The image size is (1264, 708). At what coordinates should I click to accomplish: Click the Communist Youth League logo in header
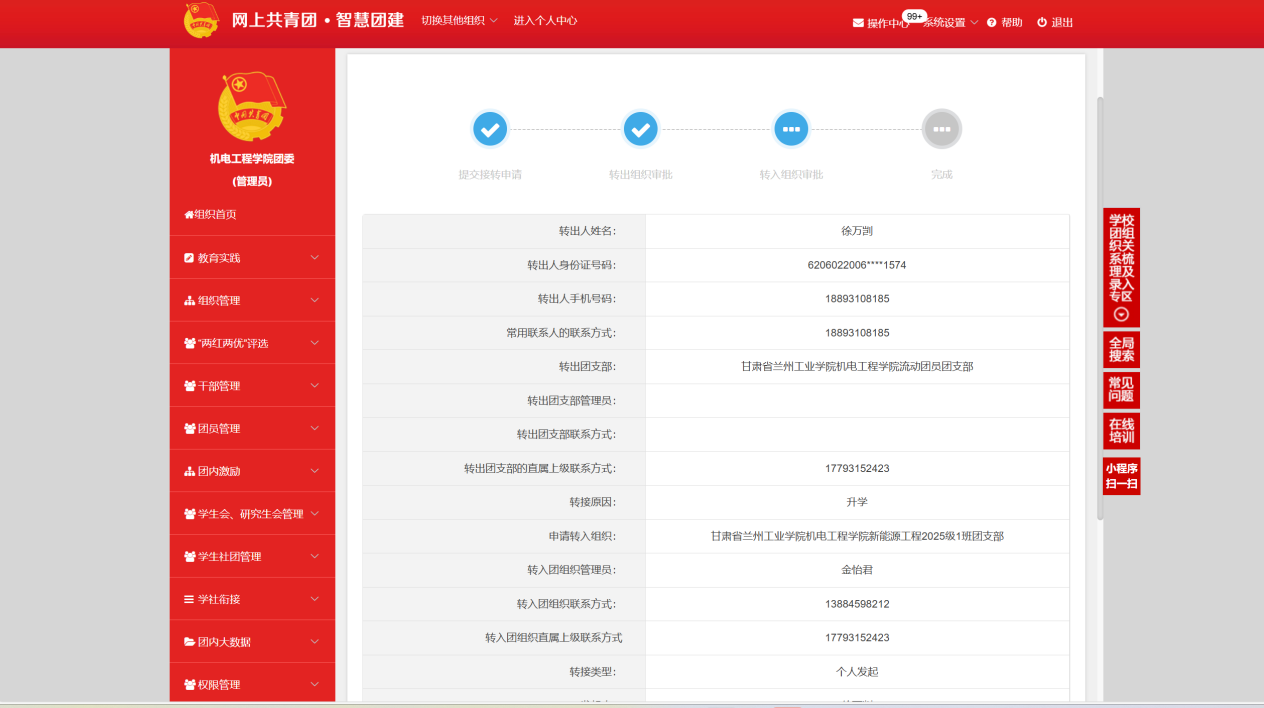(x=201, y=21)
